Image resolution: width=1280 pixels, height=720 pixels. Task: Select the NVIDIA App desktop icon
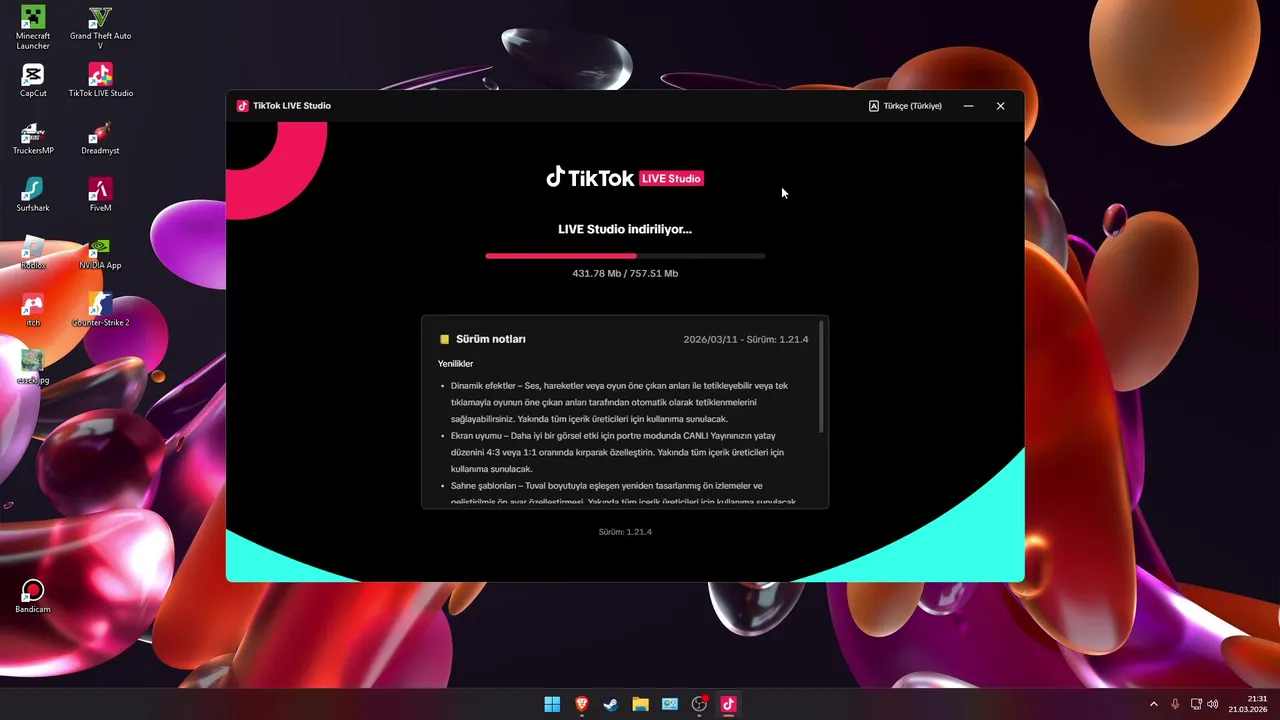(x=100, y=253)
